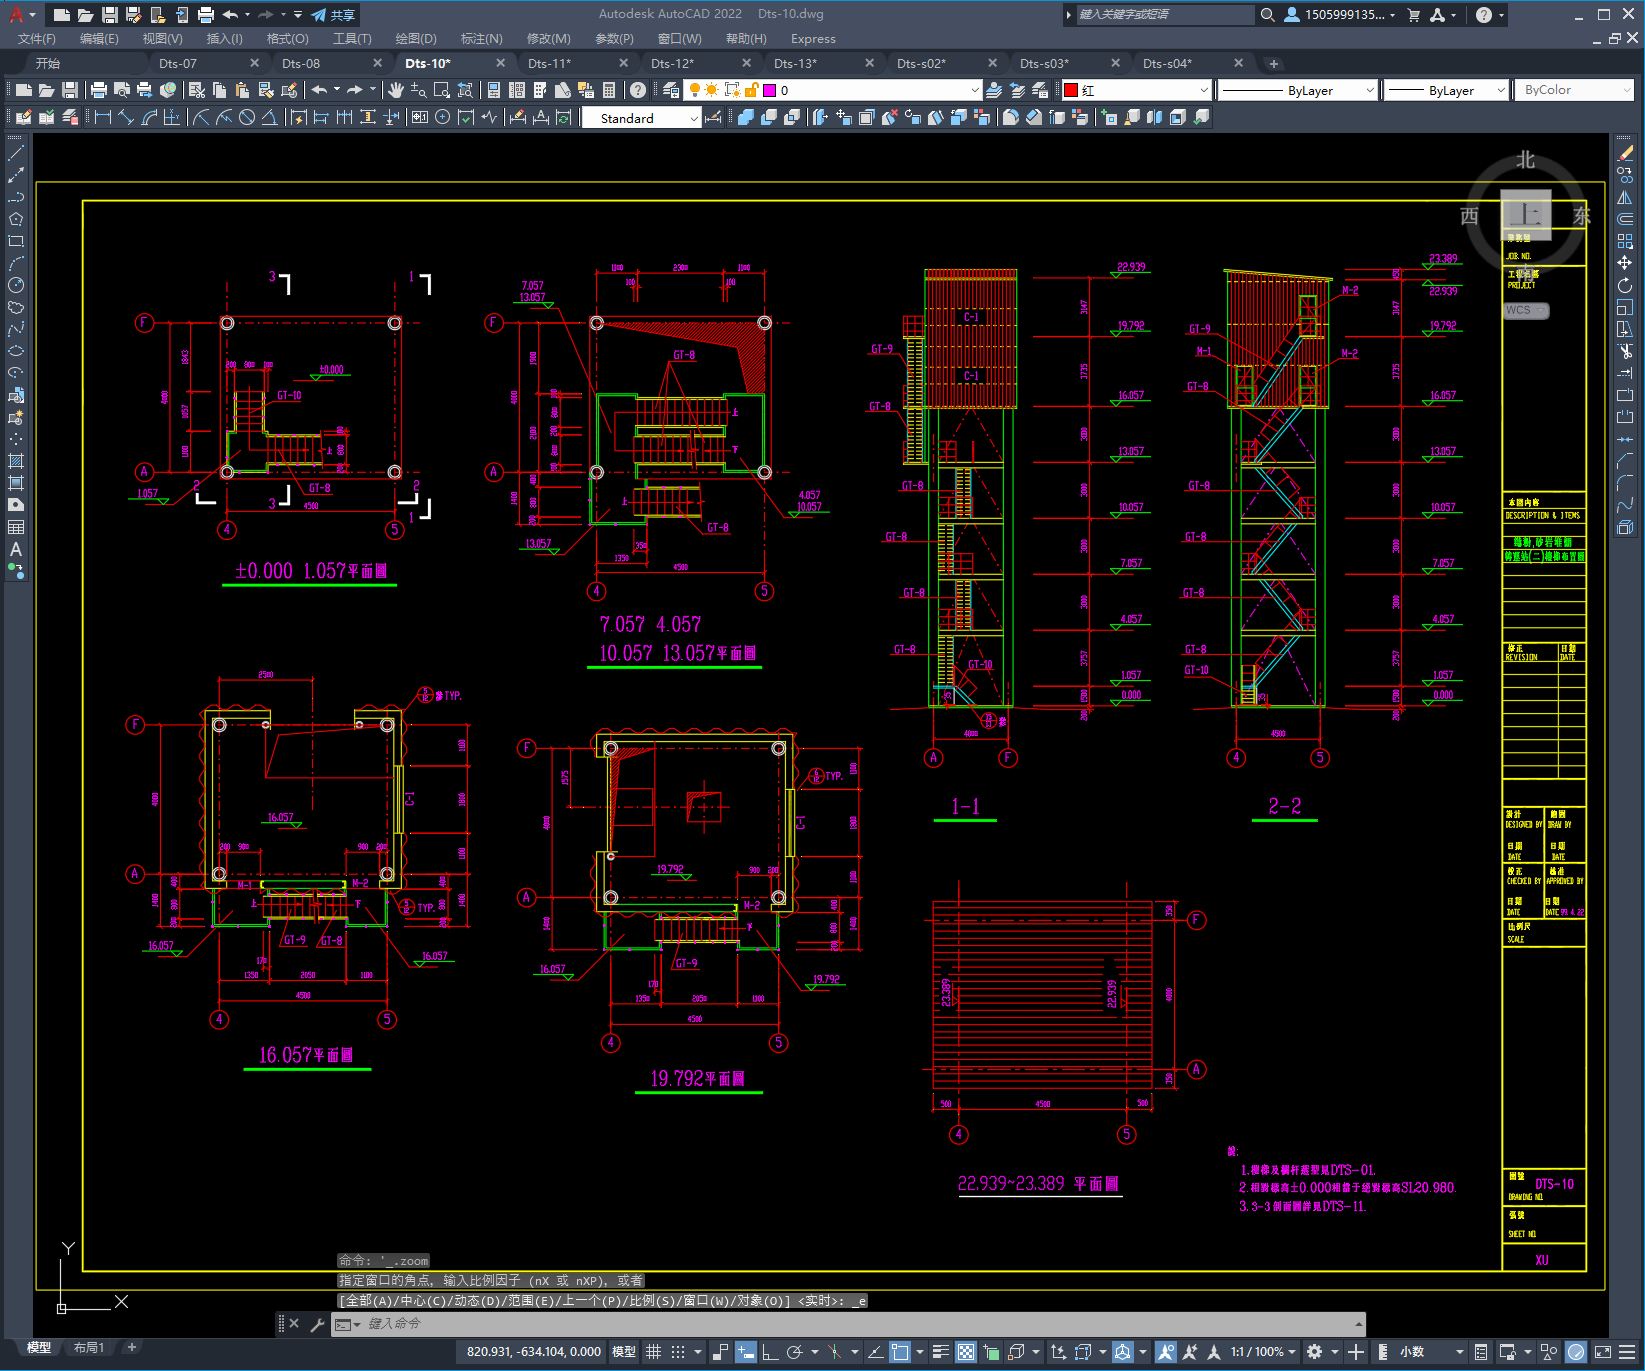Expand the Standard dimension style dropdown
The height and width of the screenshot is (1371, 1645).
(642, 118)
